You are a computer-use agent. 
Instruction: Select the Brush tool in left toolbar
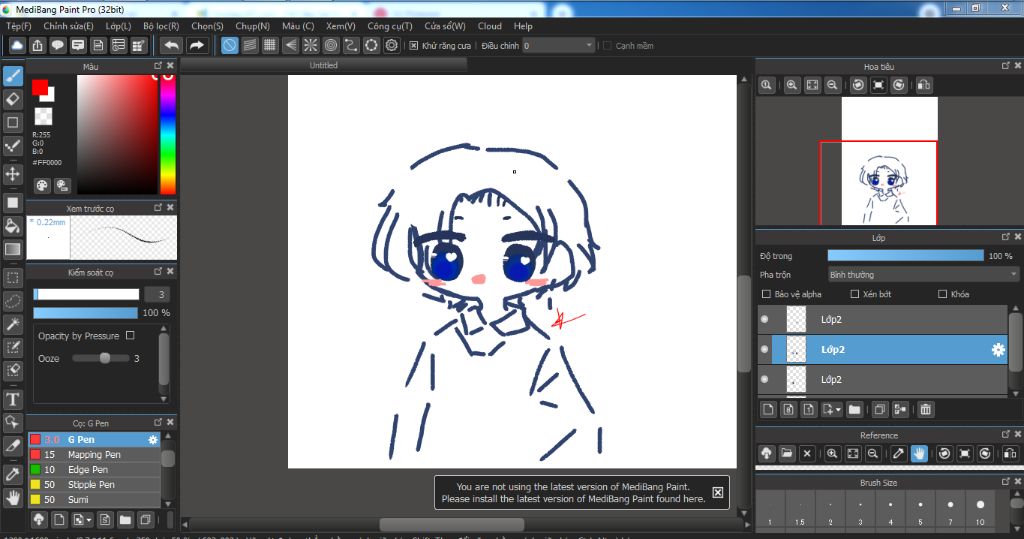pyautogui.click(x=12, y=76)
